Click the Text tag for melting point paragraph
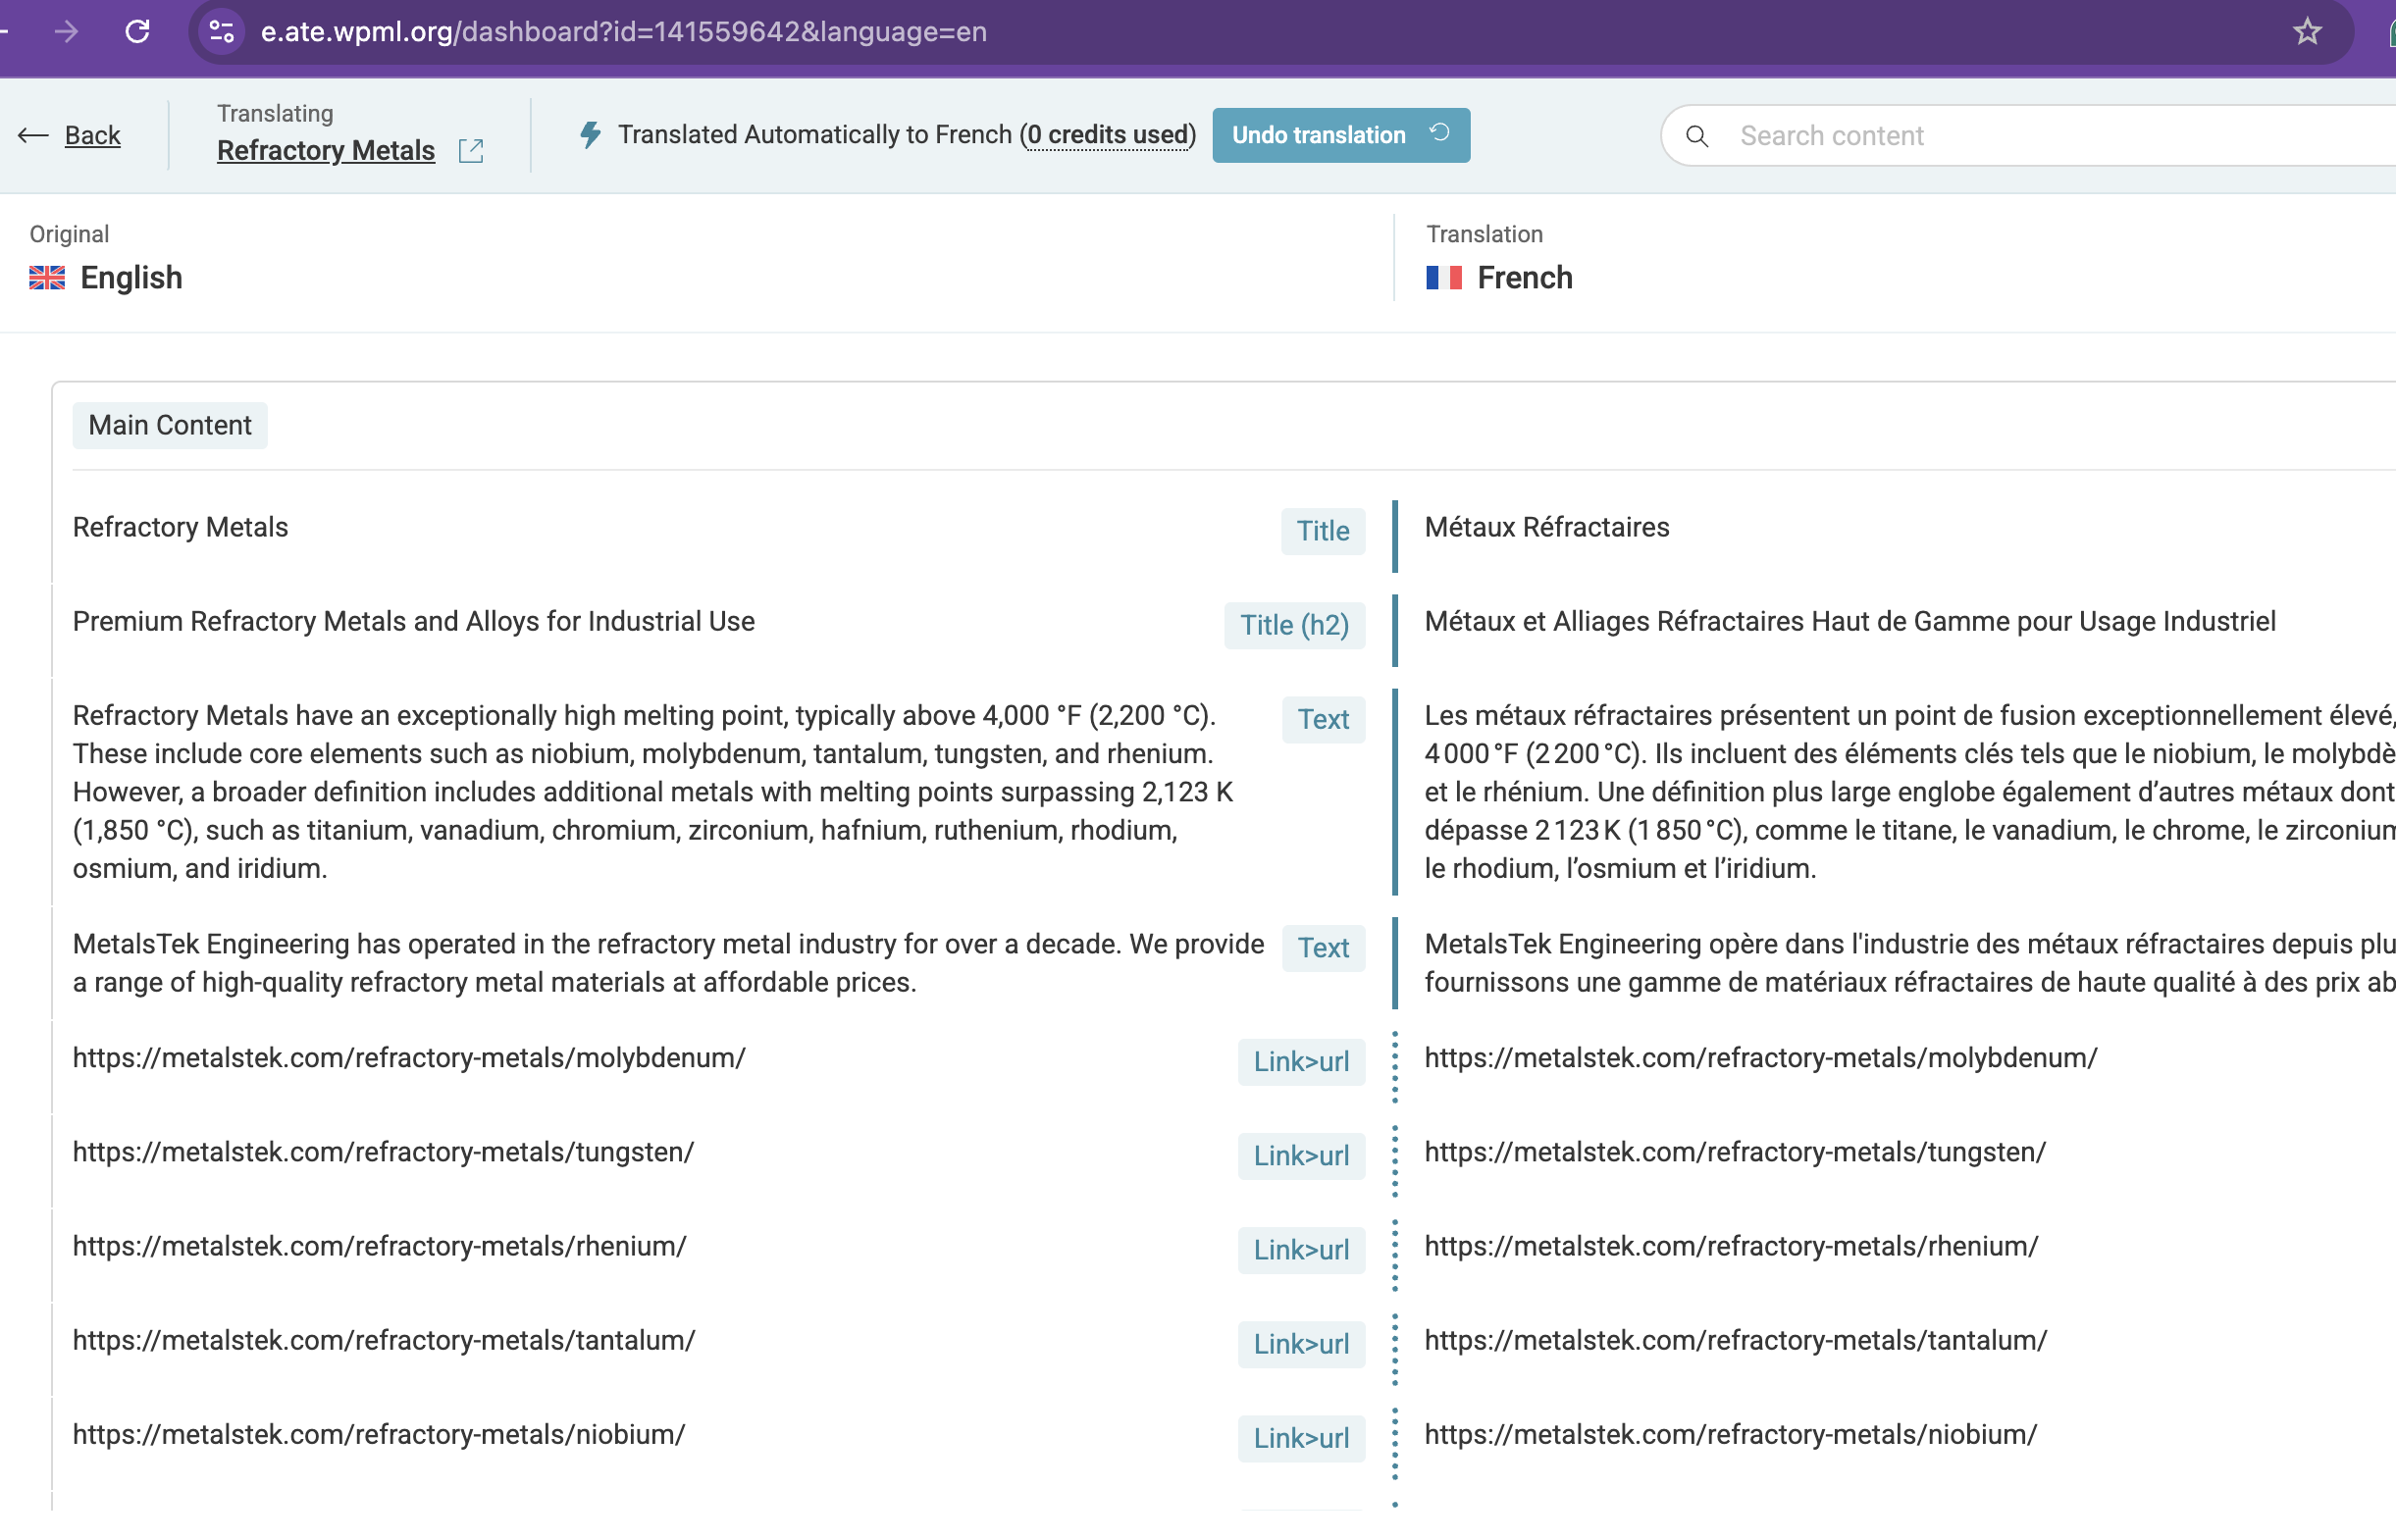2396x1540 pixels. (x=1324, y=719)
